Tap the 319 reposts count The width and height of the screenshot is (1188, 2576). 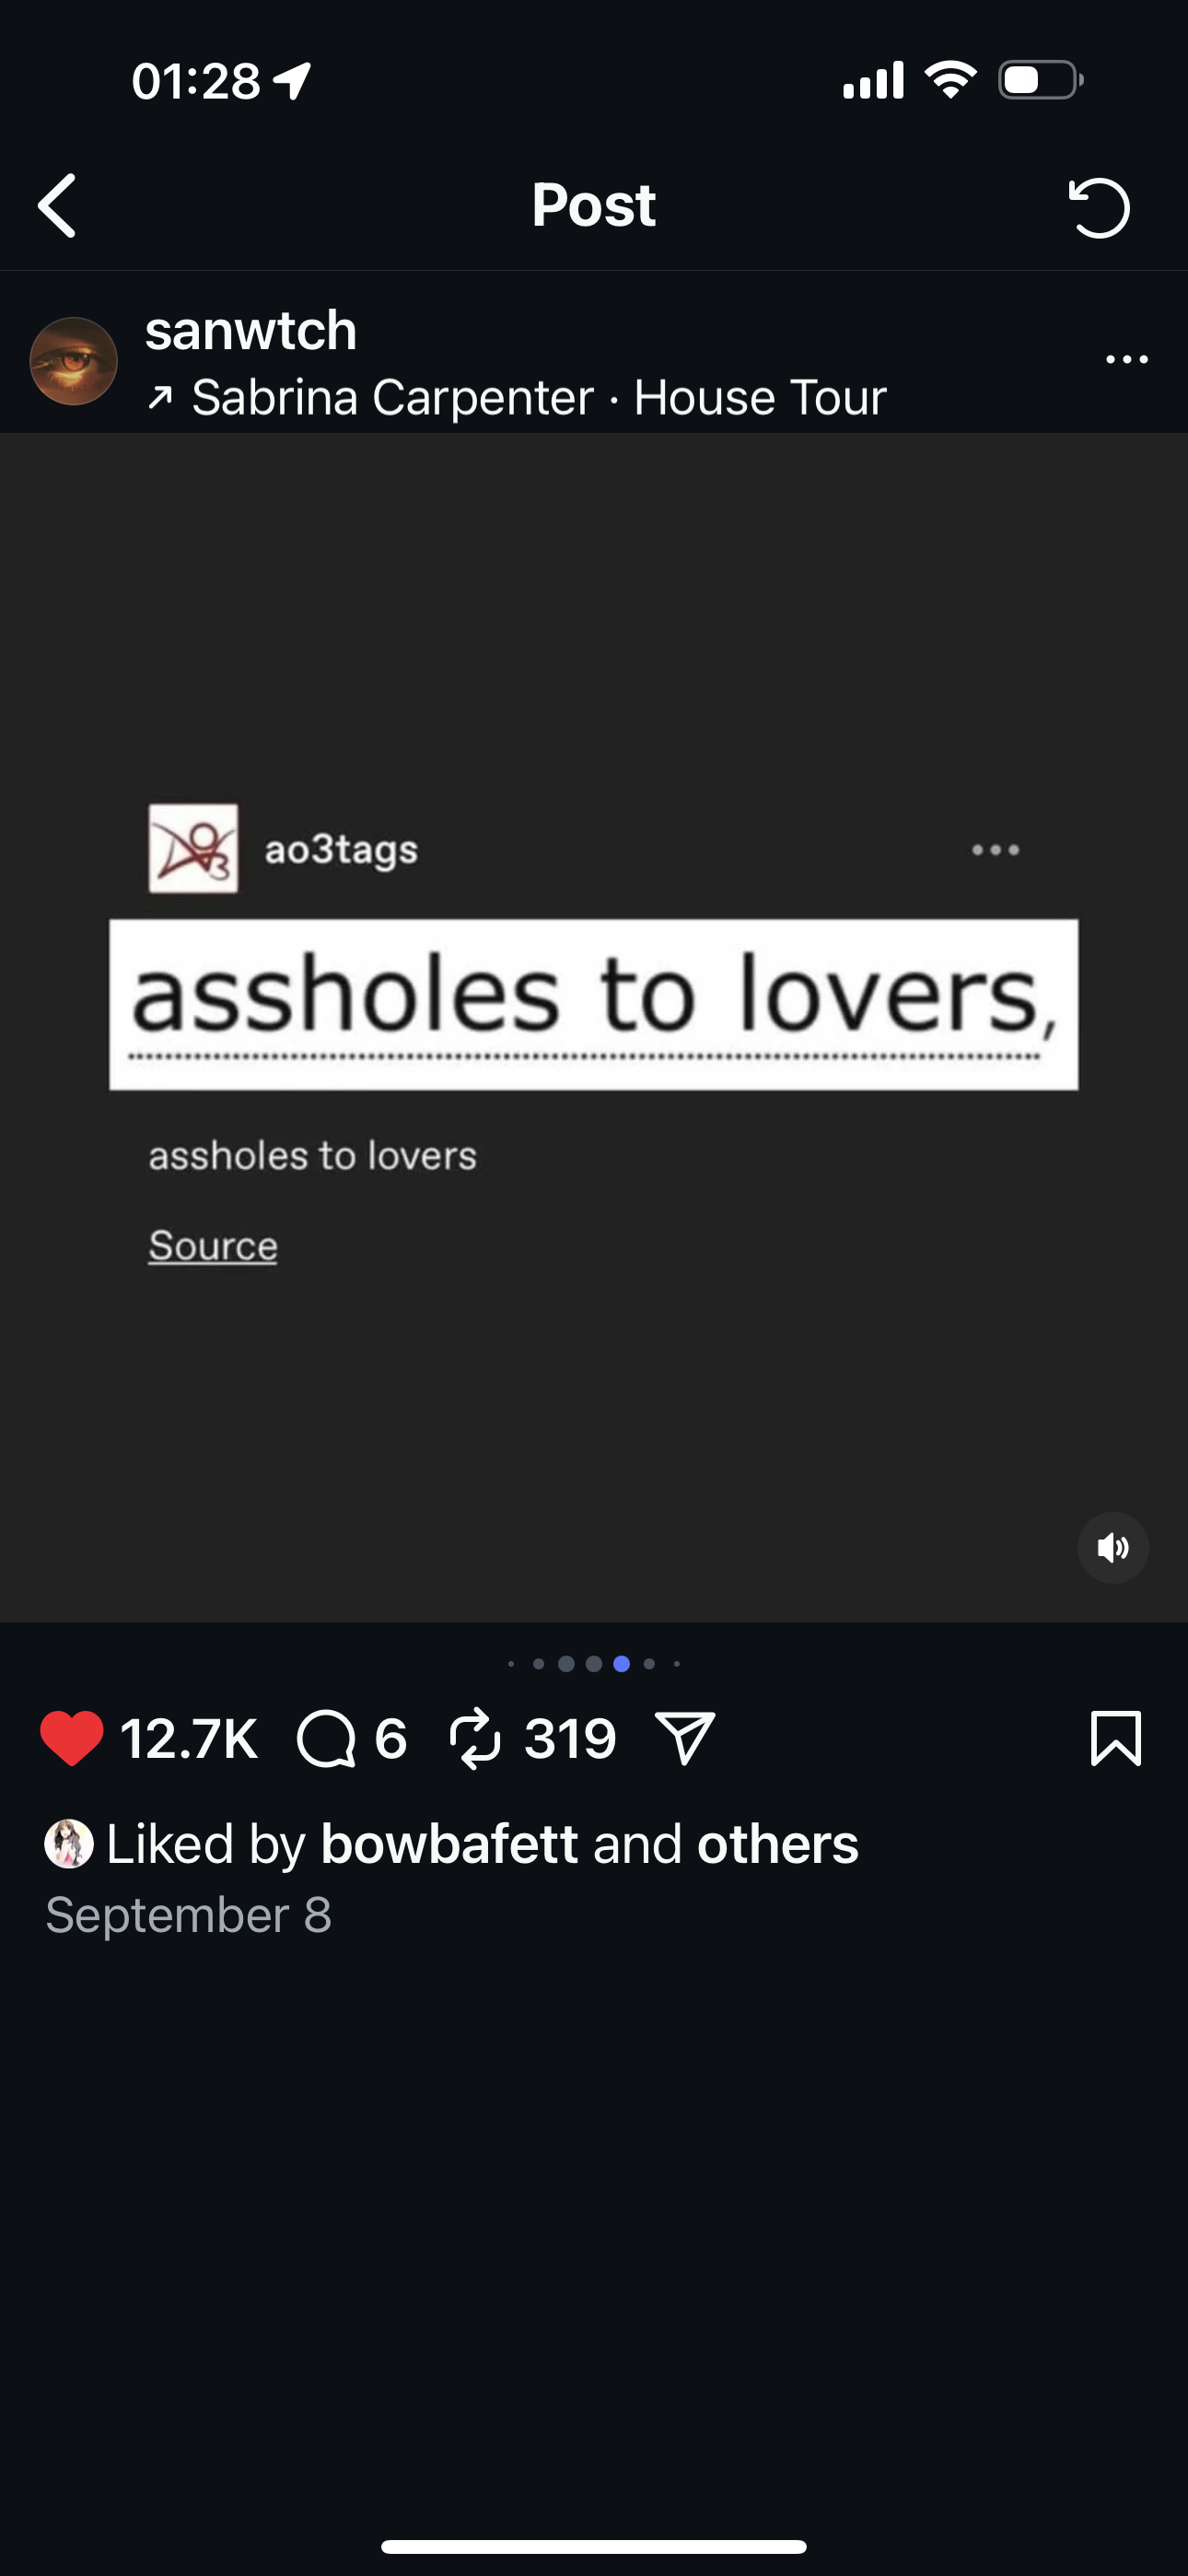click(570, 1738)
